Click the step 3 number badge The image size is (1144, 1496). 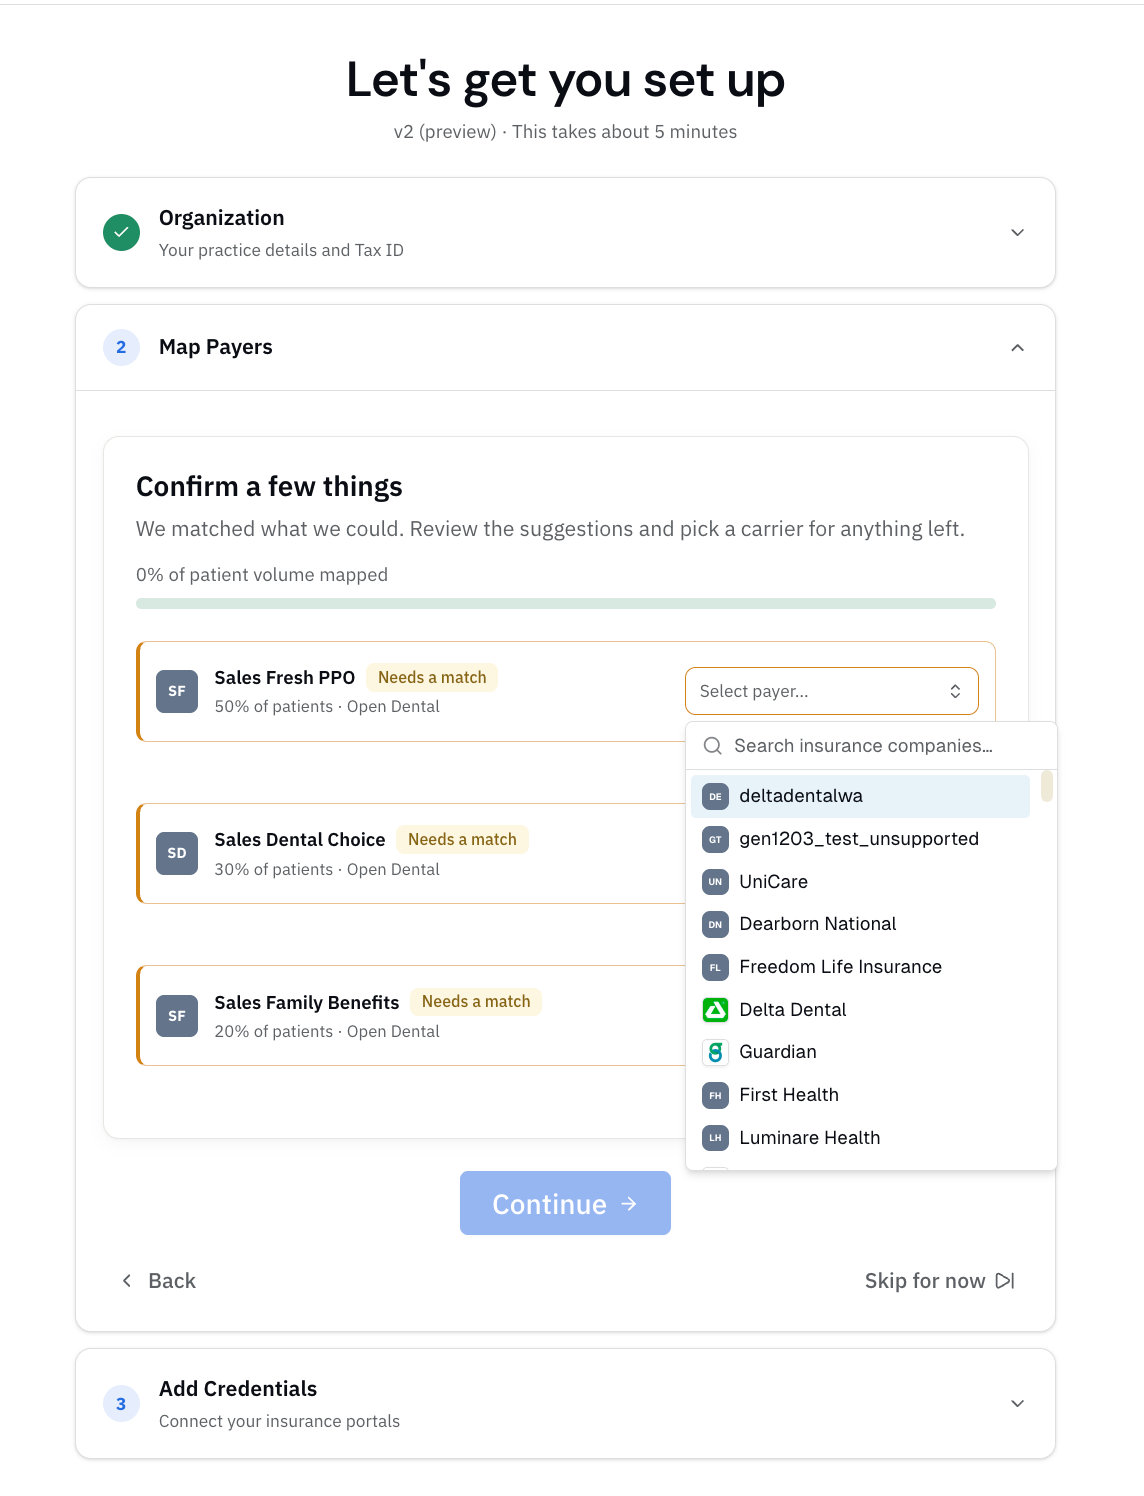pyautogui.click(x=121, y=1403)
